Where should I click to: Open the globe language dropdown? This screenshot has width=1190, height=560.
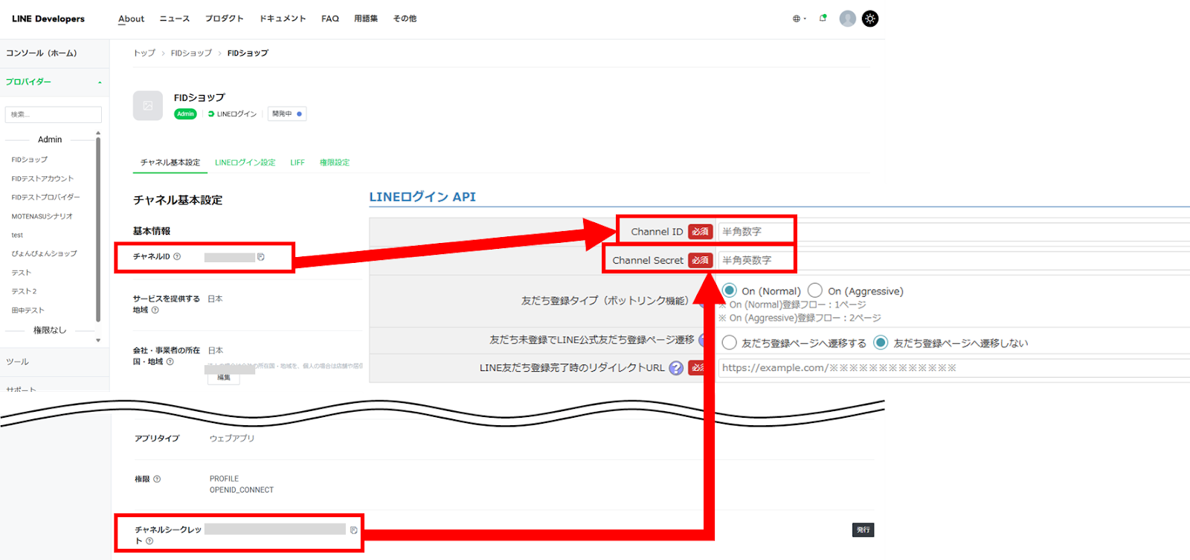tap(799, 18)
